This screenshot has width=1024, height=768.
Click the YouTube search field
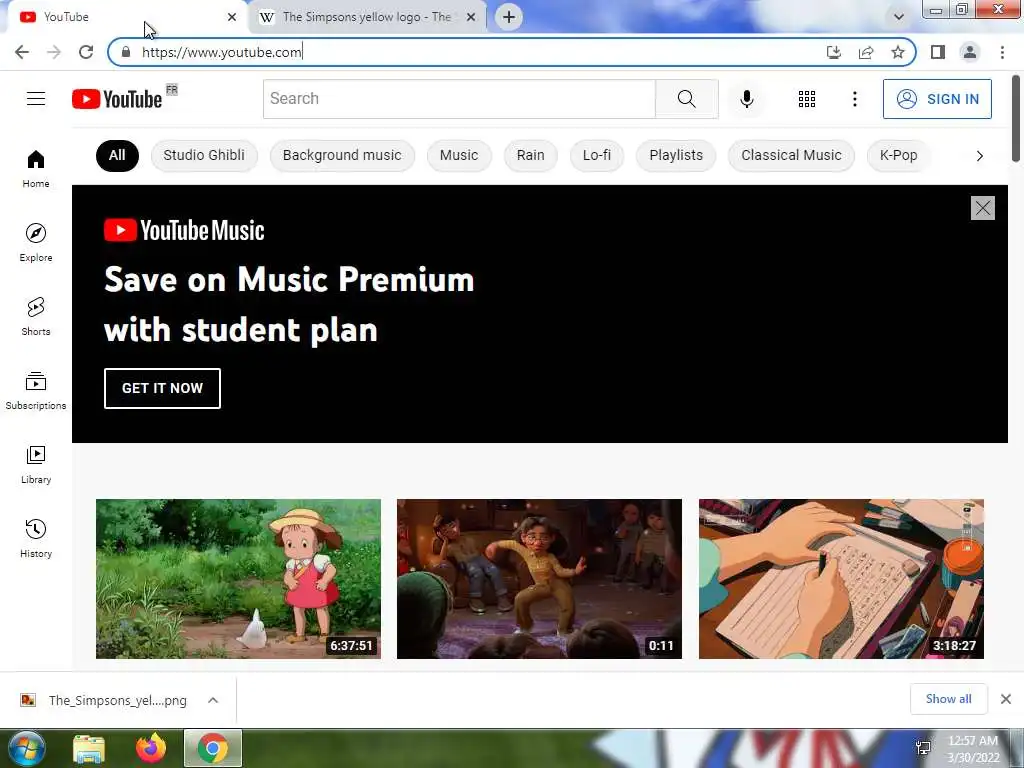point(459,99)
